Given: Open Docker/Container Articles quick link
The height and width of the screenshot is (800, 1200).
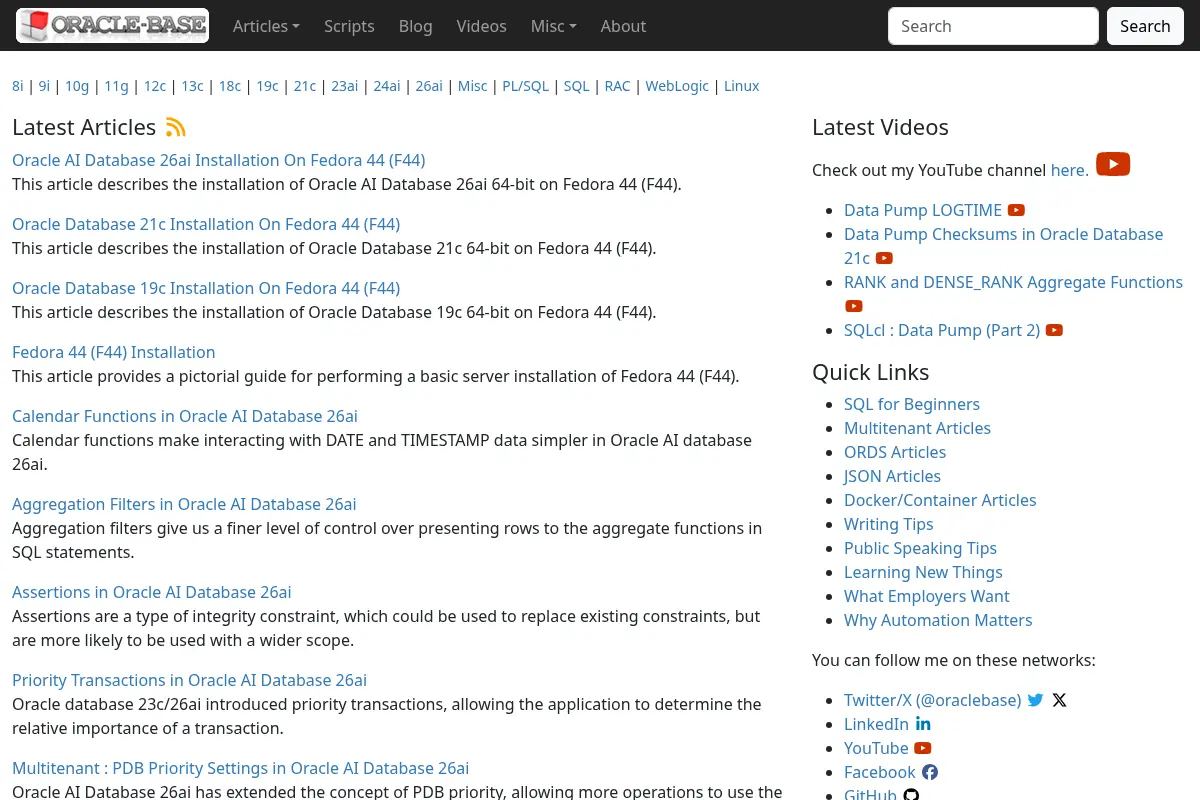Looking at the screenshot, I should point(940,500).
